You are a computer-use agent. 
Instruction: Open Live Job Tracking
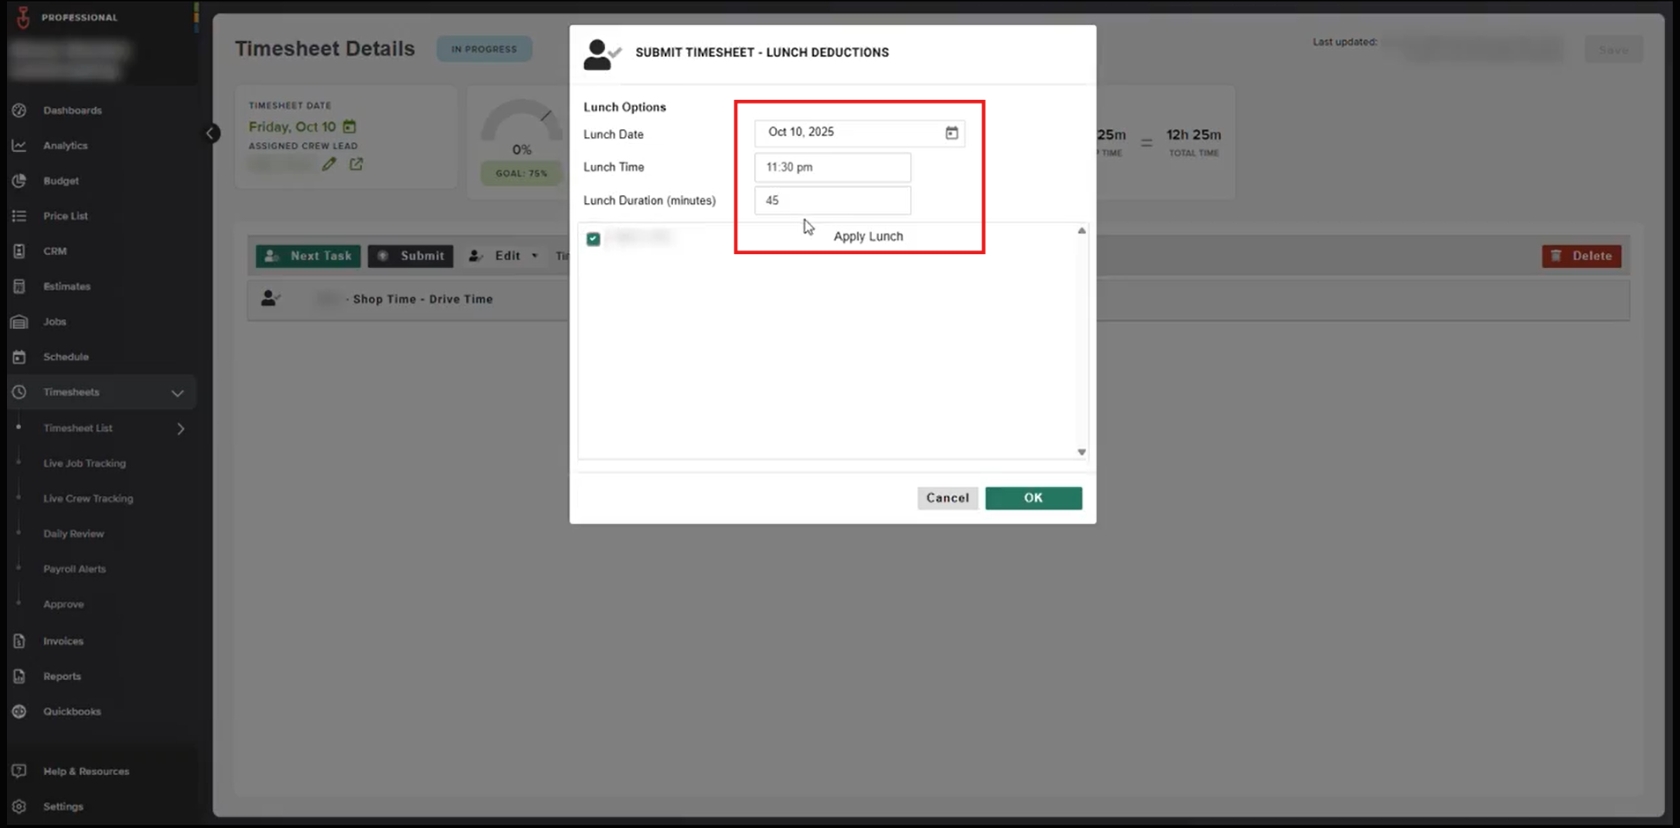(x=84, y=464)
